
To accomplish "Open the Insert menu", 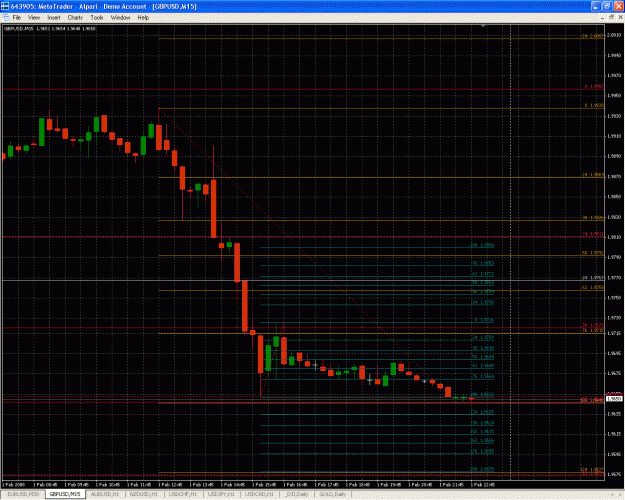I will (x=54, y=18).
